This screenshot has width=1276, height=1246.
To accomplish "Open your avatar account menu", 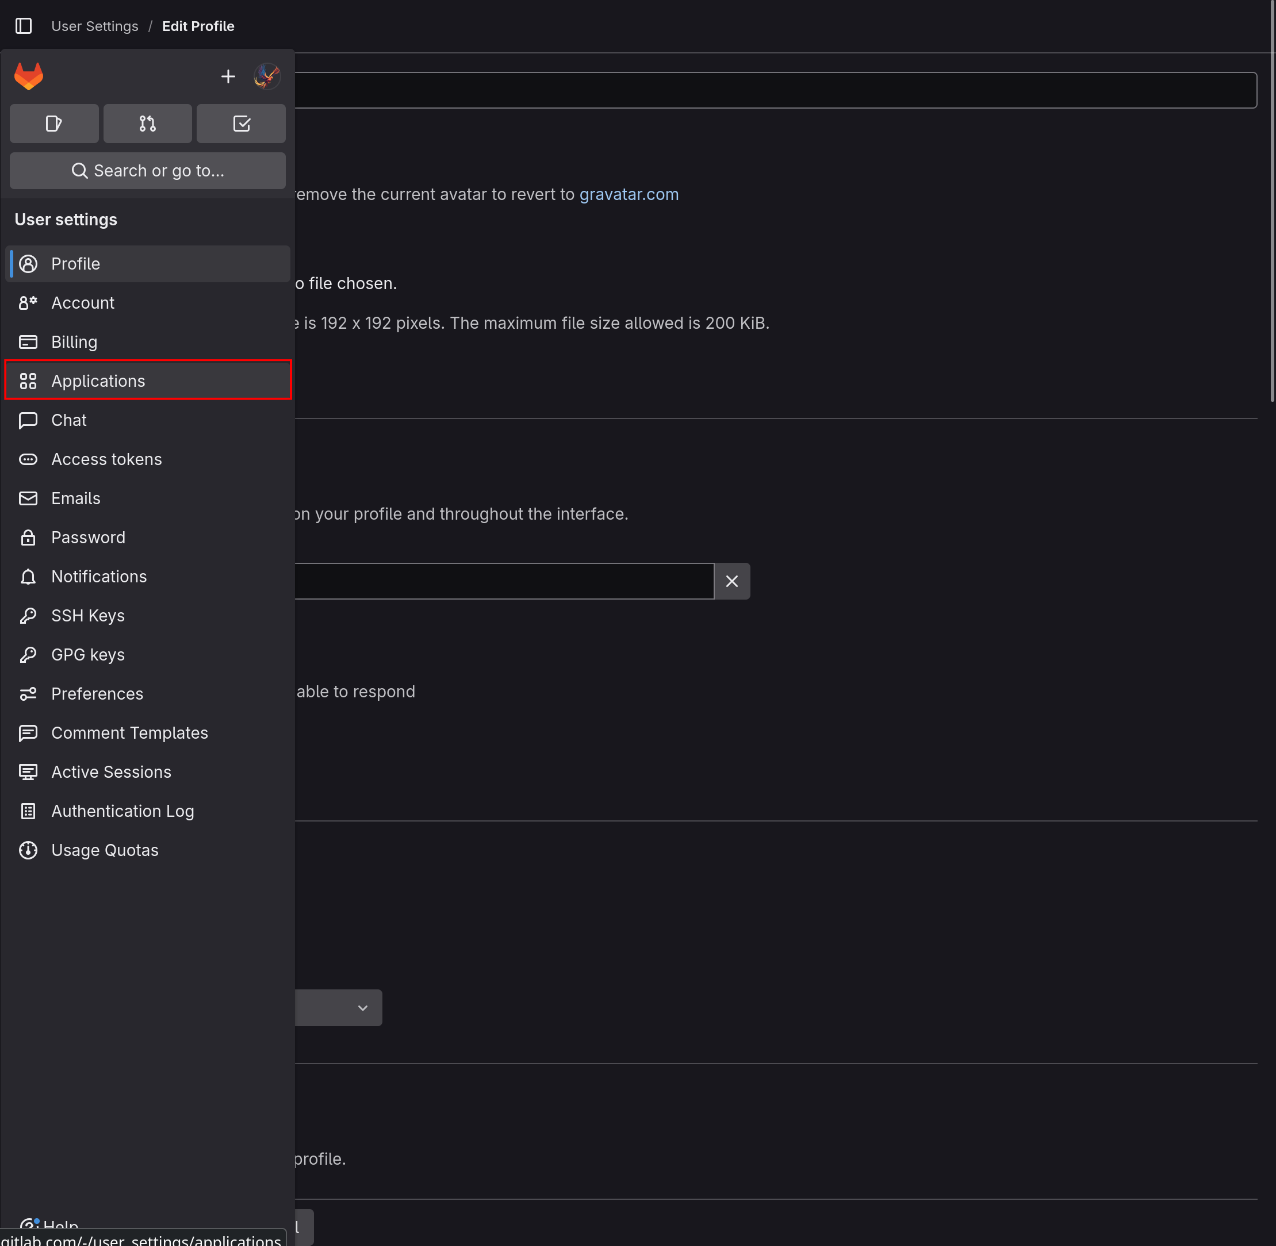I will (266, 76).
